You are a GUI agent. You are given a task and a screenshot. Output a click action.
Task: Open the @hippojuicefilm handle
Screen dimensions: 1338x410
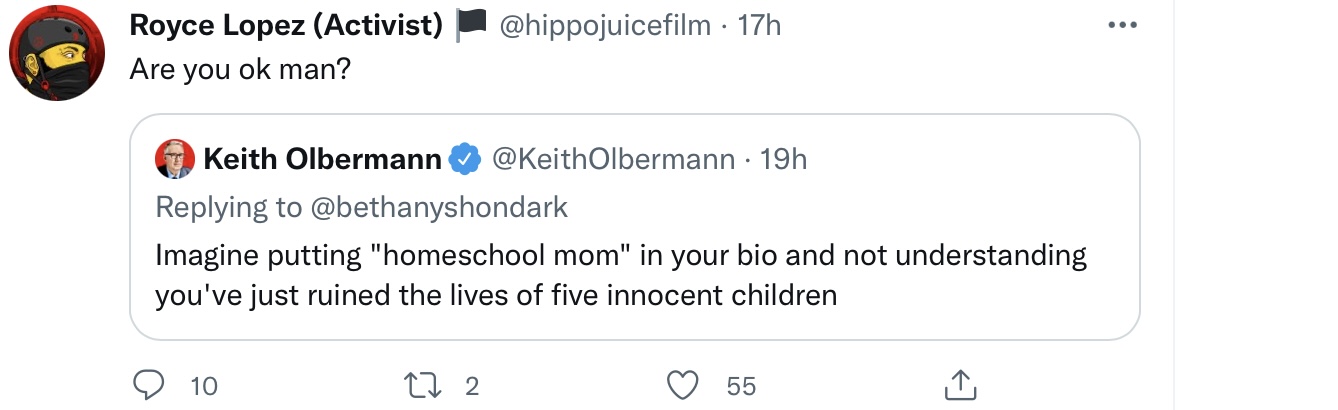click(x=604, y=27)
